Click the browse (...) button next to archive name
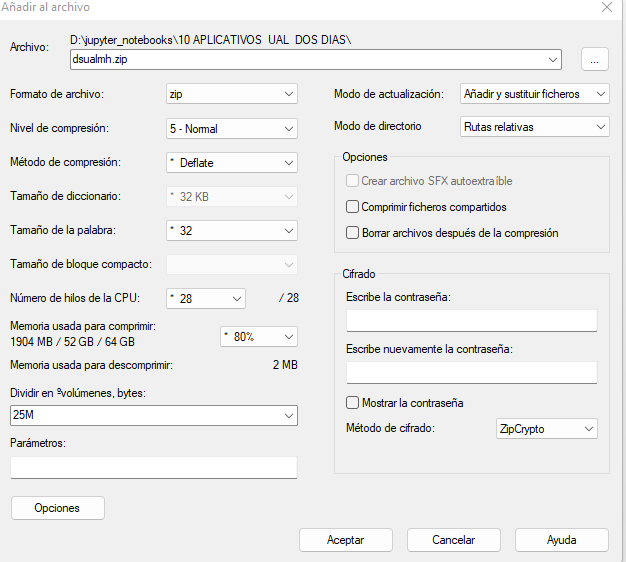Screen dimensions: 626x562 (594, 60)
